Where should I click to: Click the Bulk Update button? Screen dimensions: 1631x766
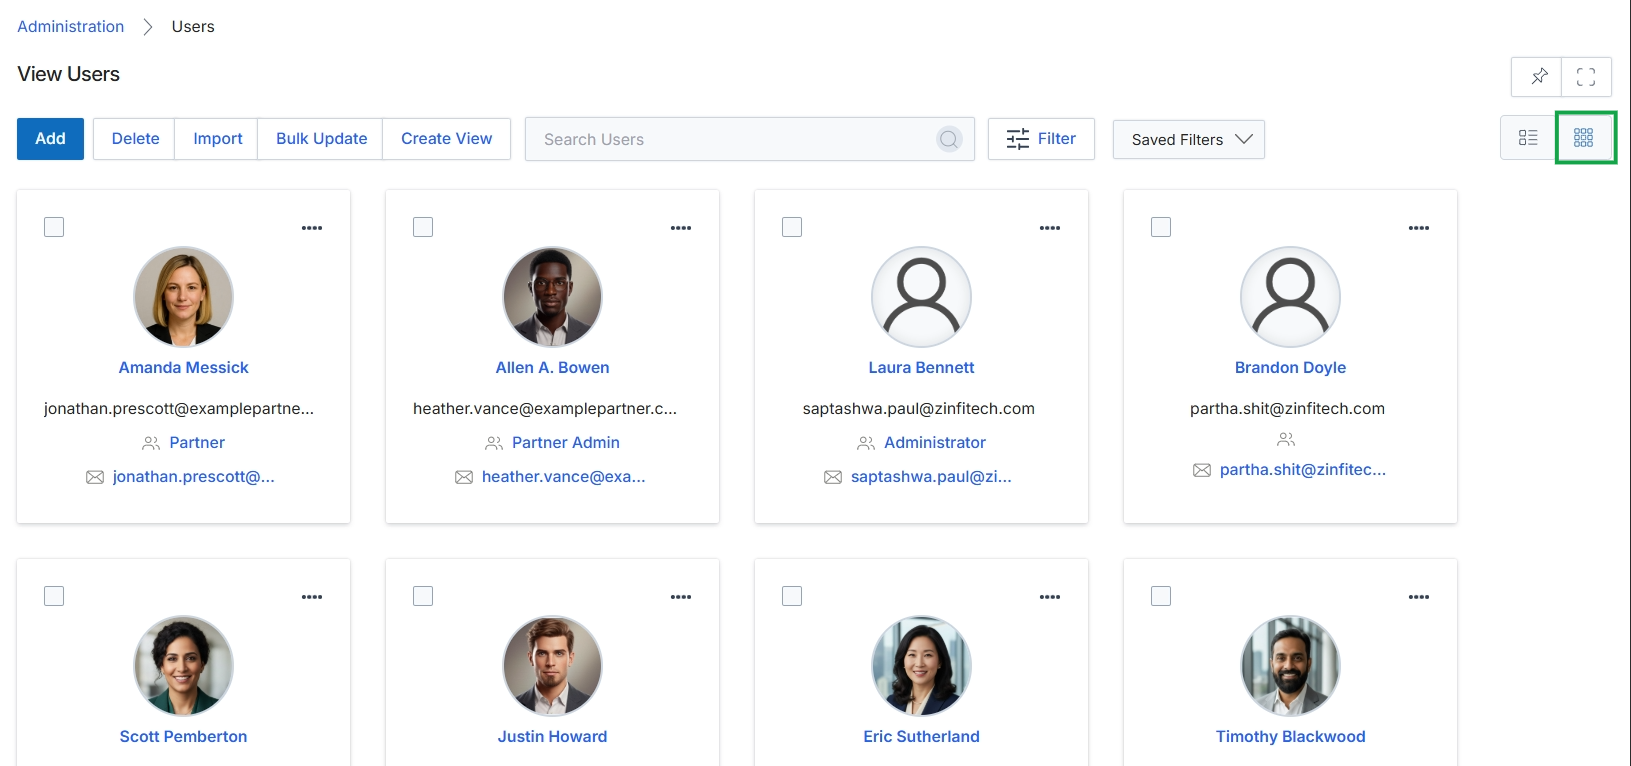click(321, 139)
